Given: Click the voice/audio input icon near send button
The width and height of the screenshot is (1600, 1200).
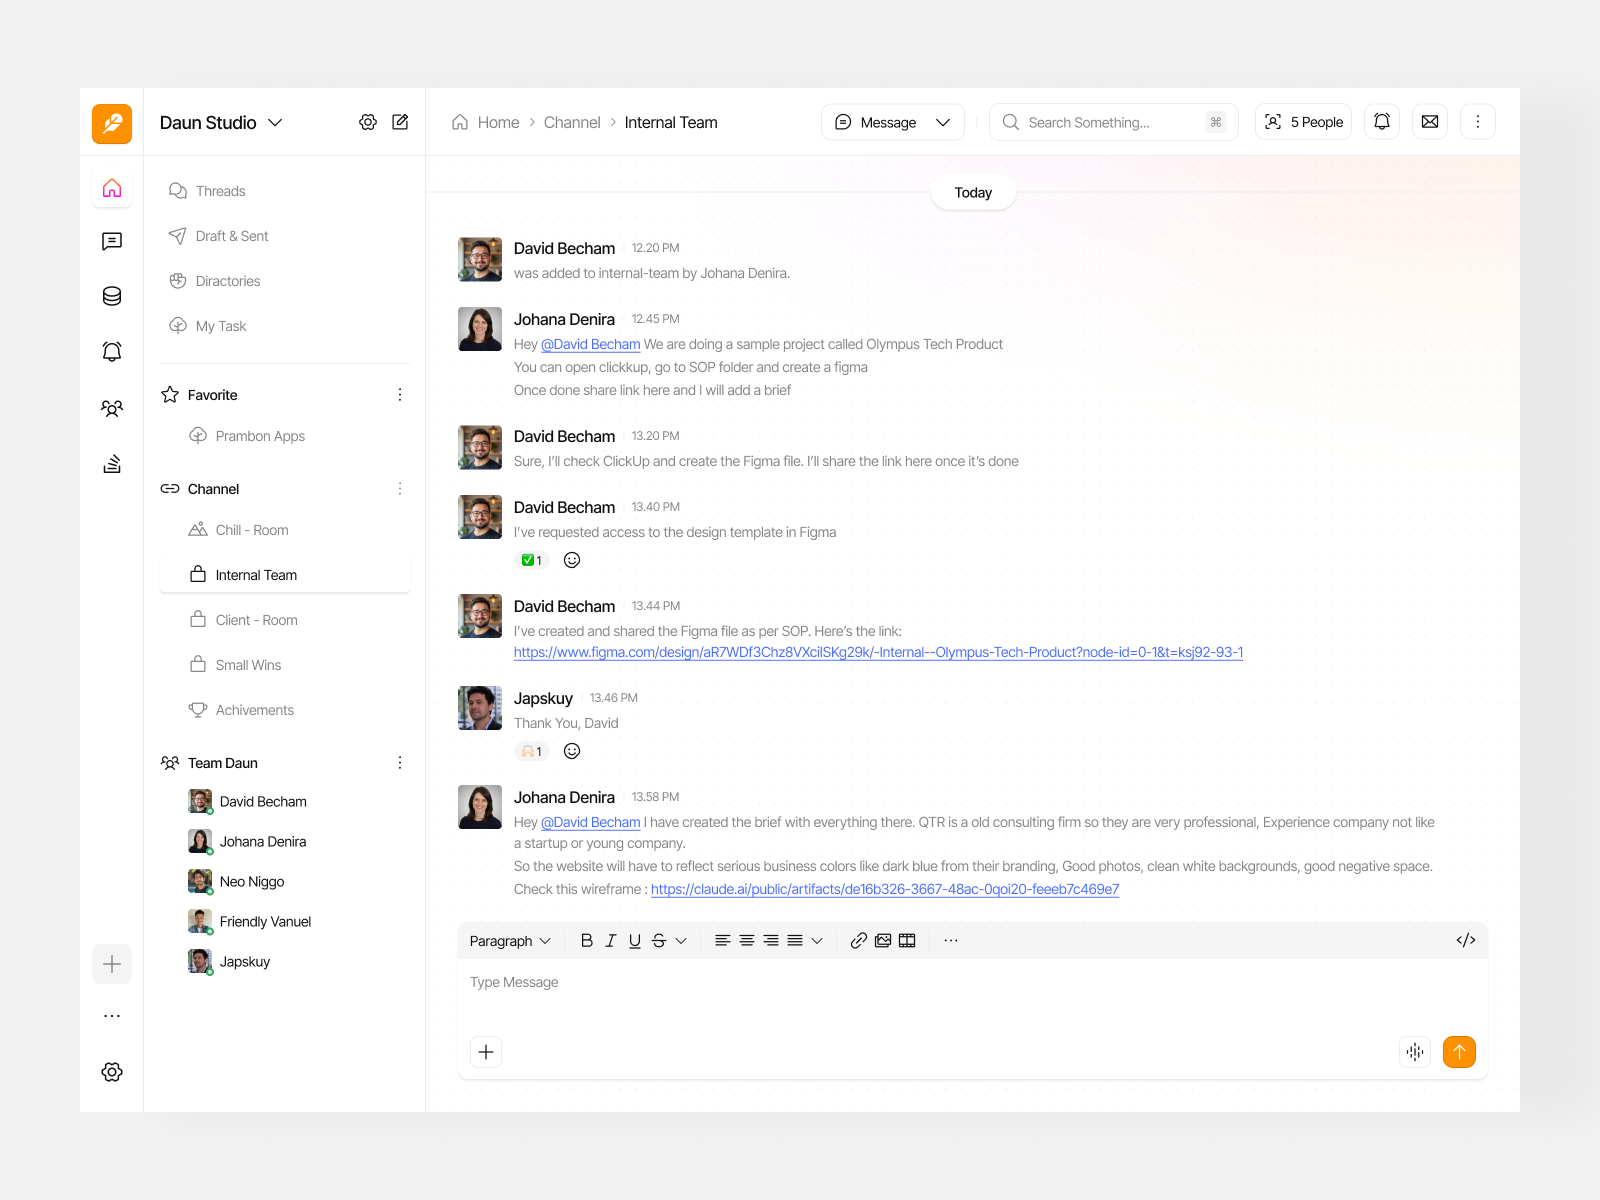Looking at the screenshot, I should (1414, 1052).
